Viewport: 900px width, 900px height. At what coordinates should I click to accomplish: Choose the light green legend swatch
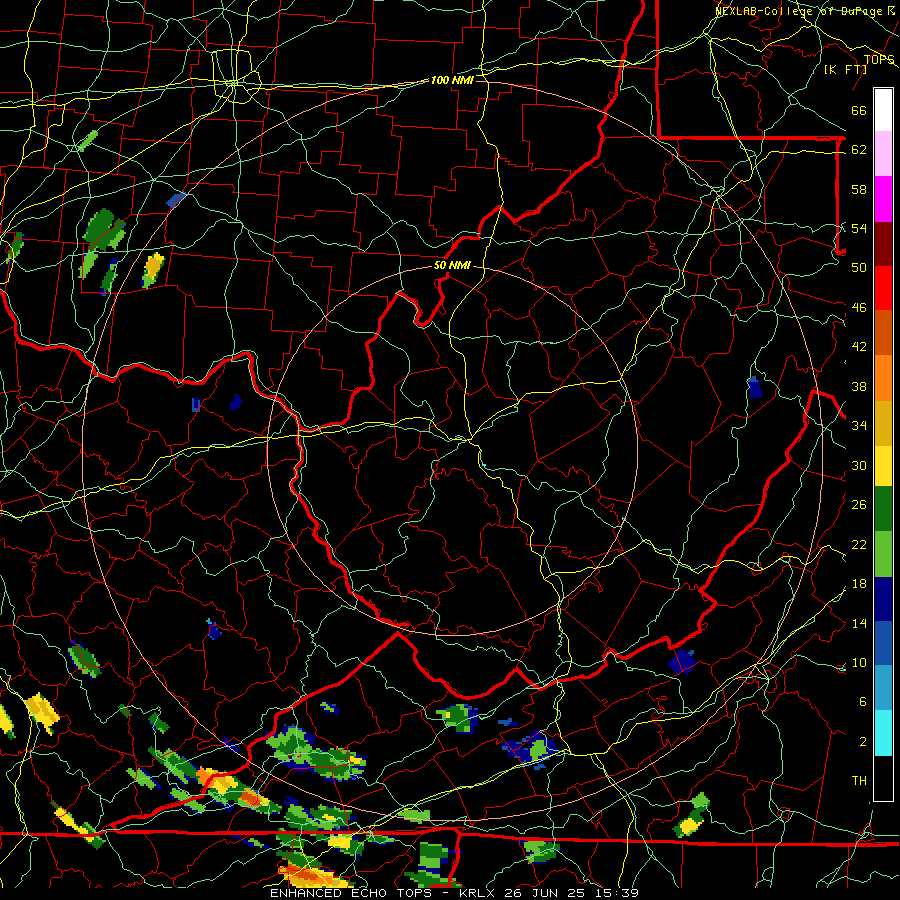[883, 553]
